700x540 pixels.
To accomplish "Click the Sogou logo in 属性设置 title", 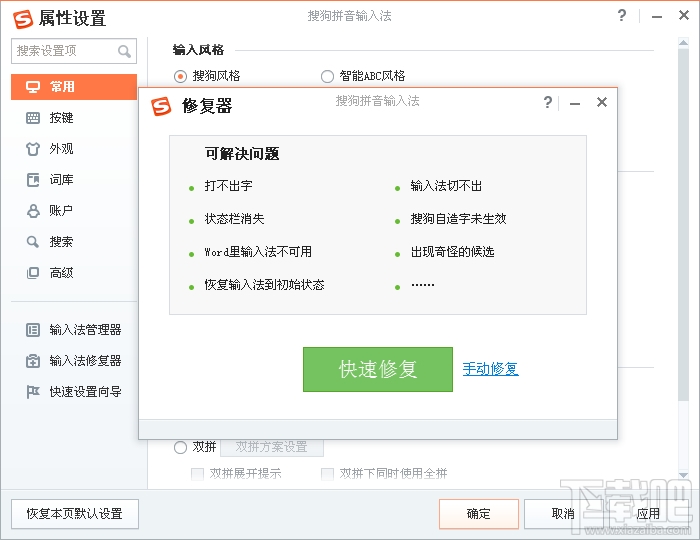I will [23, 19].
